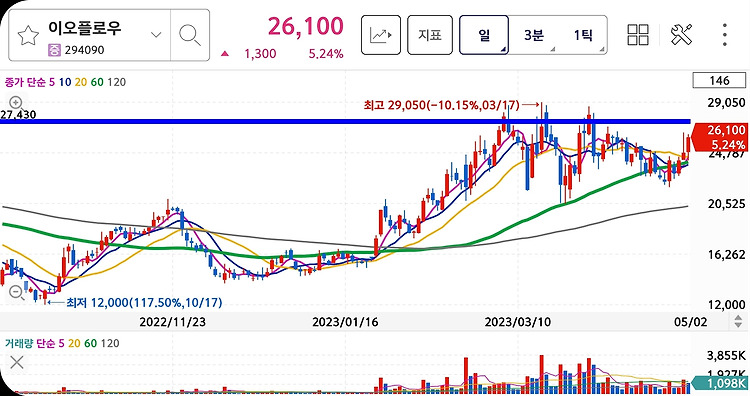Select the 3분 minute period tab
This screenshot has width=750, height=396.
point(533,35)
